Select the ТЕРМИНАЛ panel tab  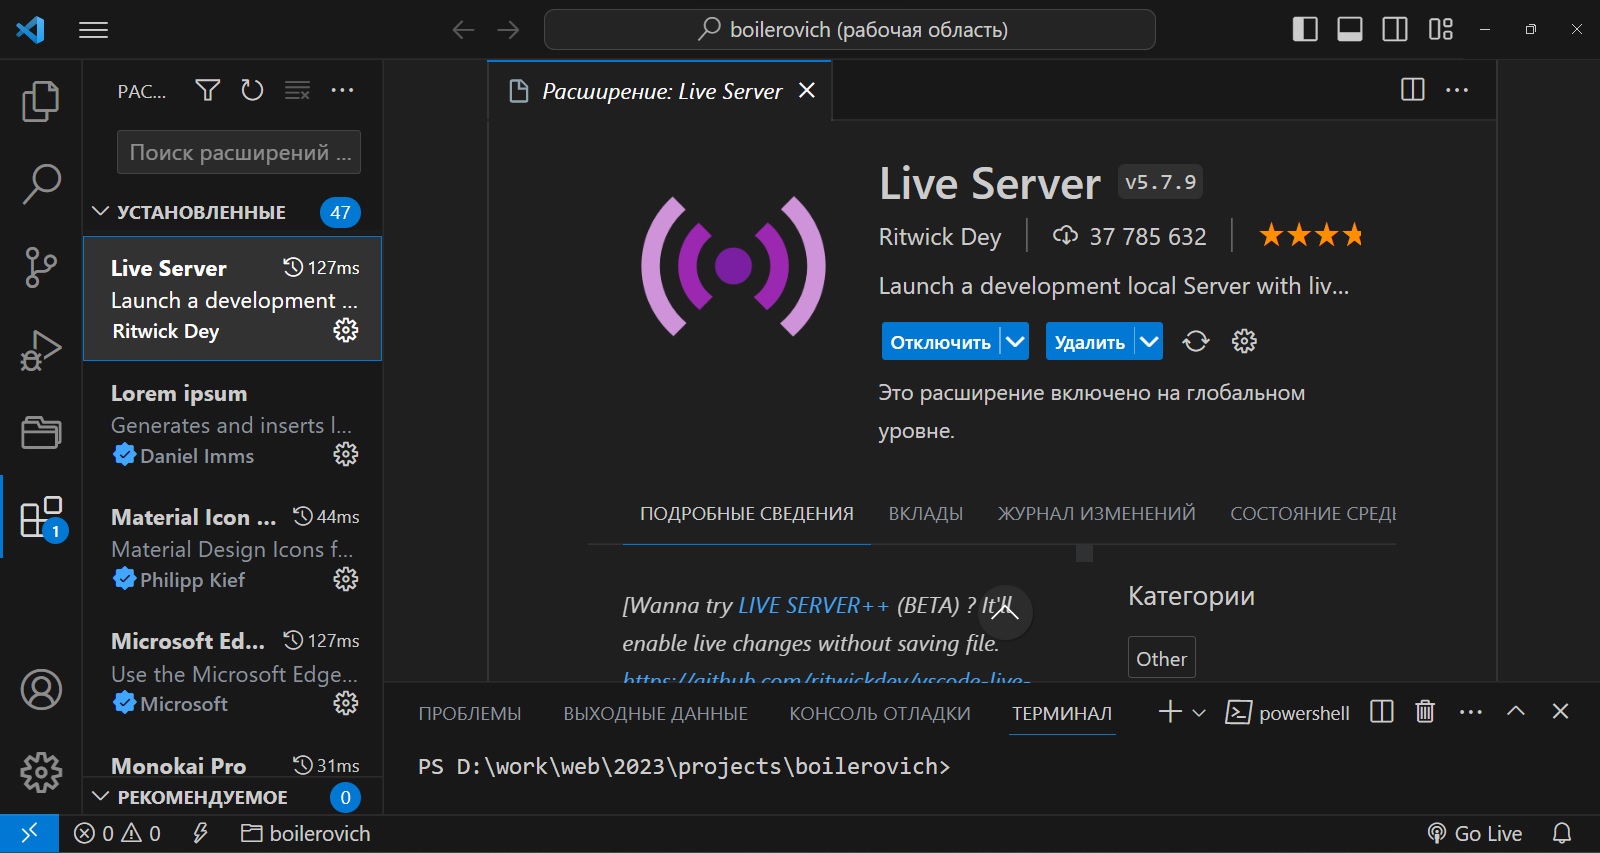pyautogui.click(x=1062, y=713)
